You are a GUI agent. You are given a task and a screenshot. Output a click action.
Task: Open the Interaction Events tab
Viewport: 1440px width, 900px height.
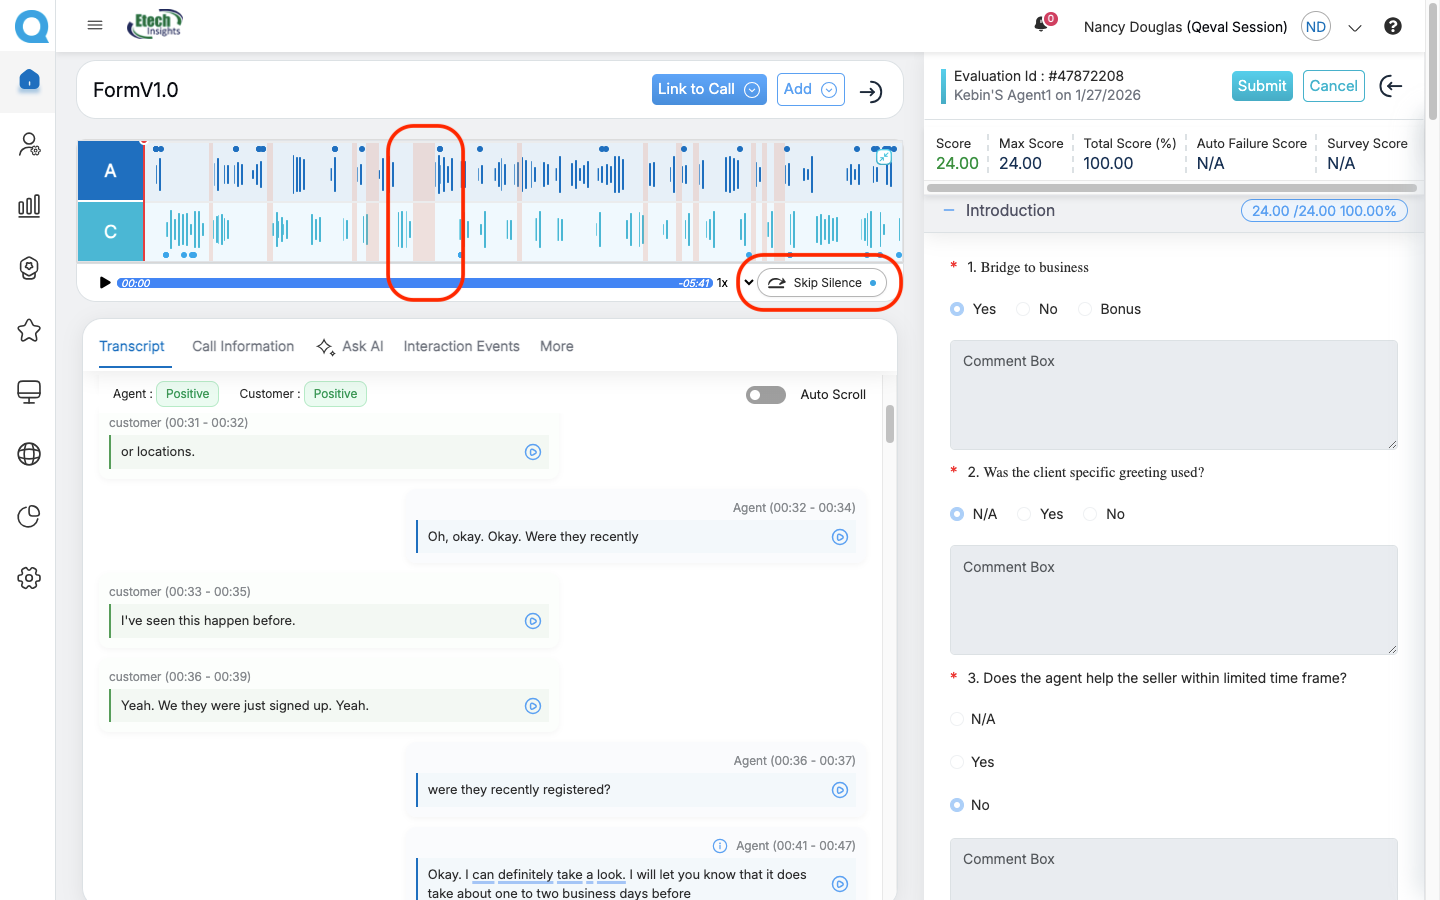pyautogui.click(x=461, y=346)
